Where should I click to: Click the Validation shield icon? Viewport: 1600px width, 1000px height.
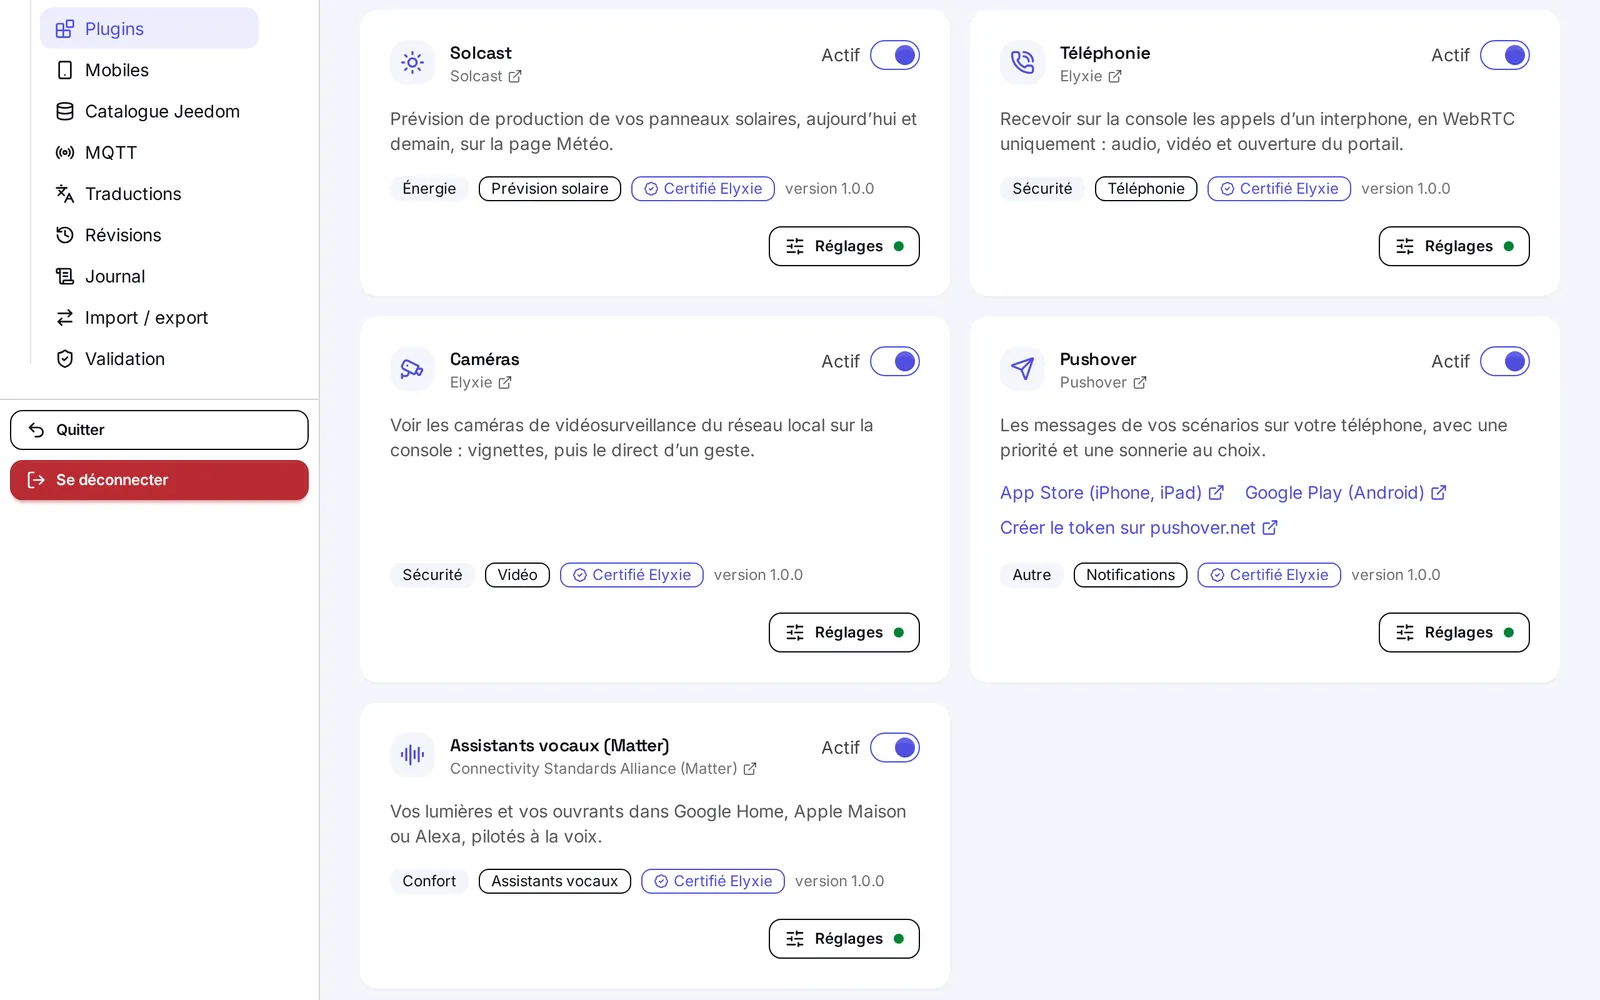(x=65, y=359)
